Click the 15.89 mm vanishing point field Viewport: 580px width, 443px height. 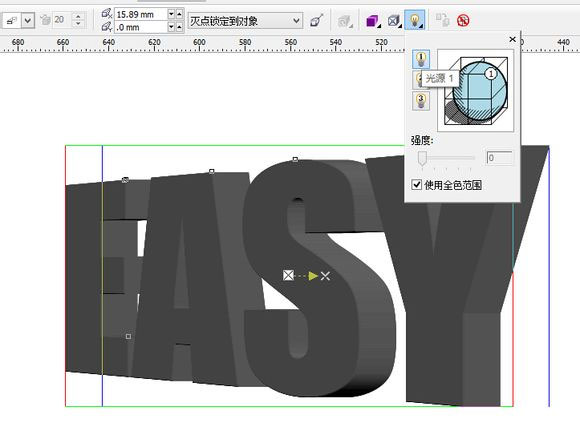[141, 14]
